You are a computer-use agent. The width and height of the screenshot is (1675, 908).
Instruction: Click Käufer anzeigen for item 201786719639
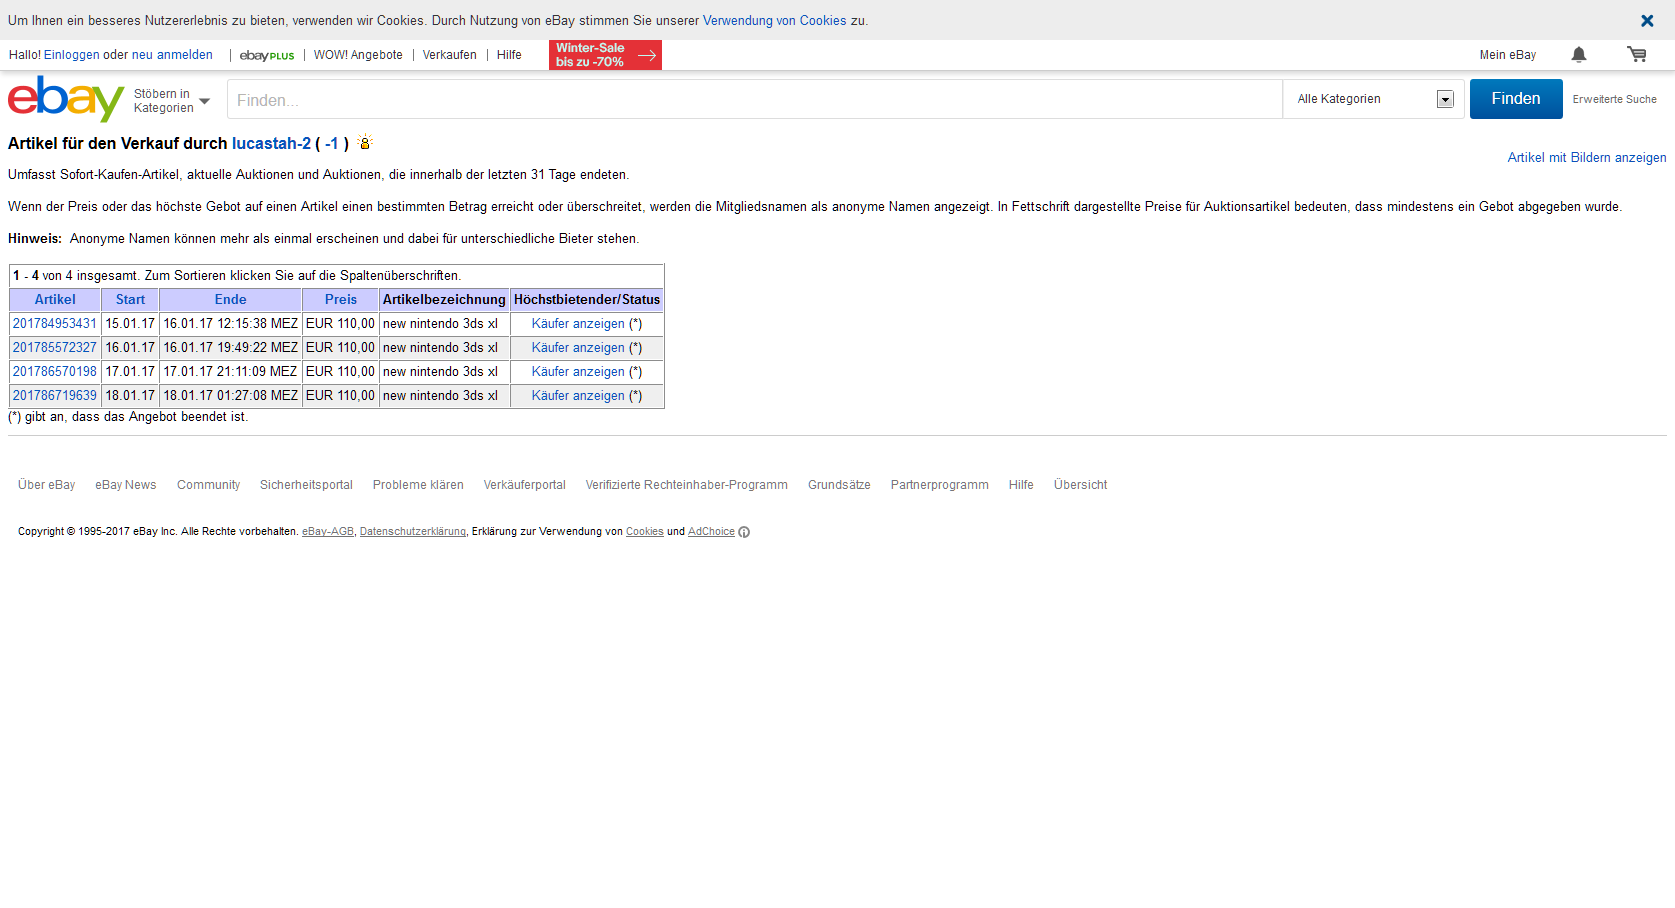(x=578, y=395)
